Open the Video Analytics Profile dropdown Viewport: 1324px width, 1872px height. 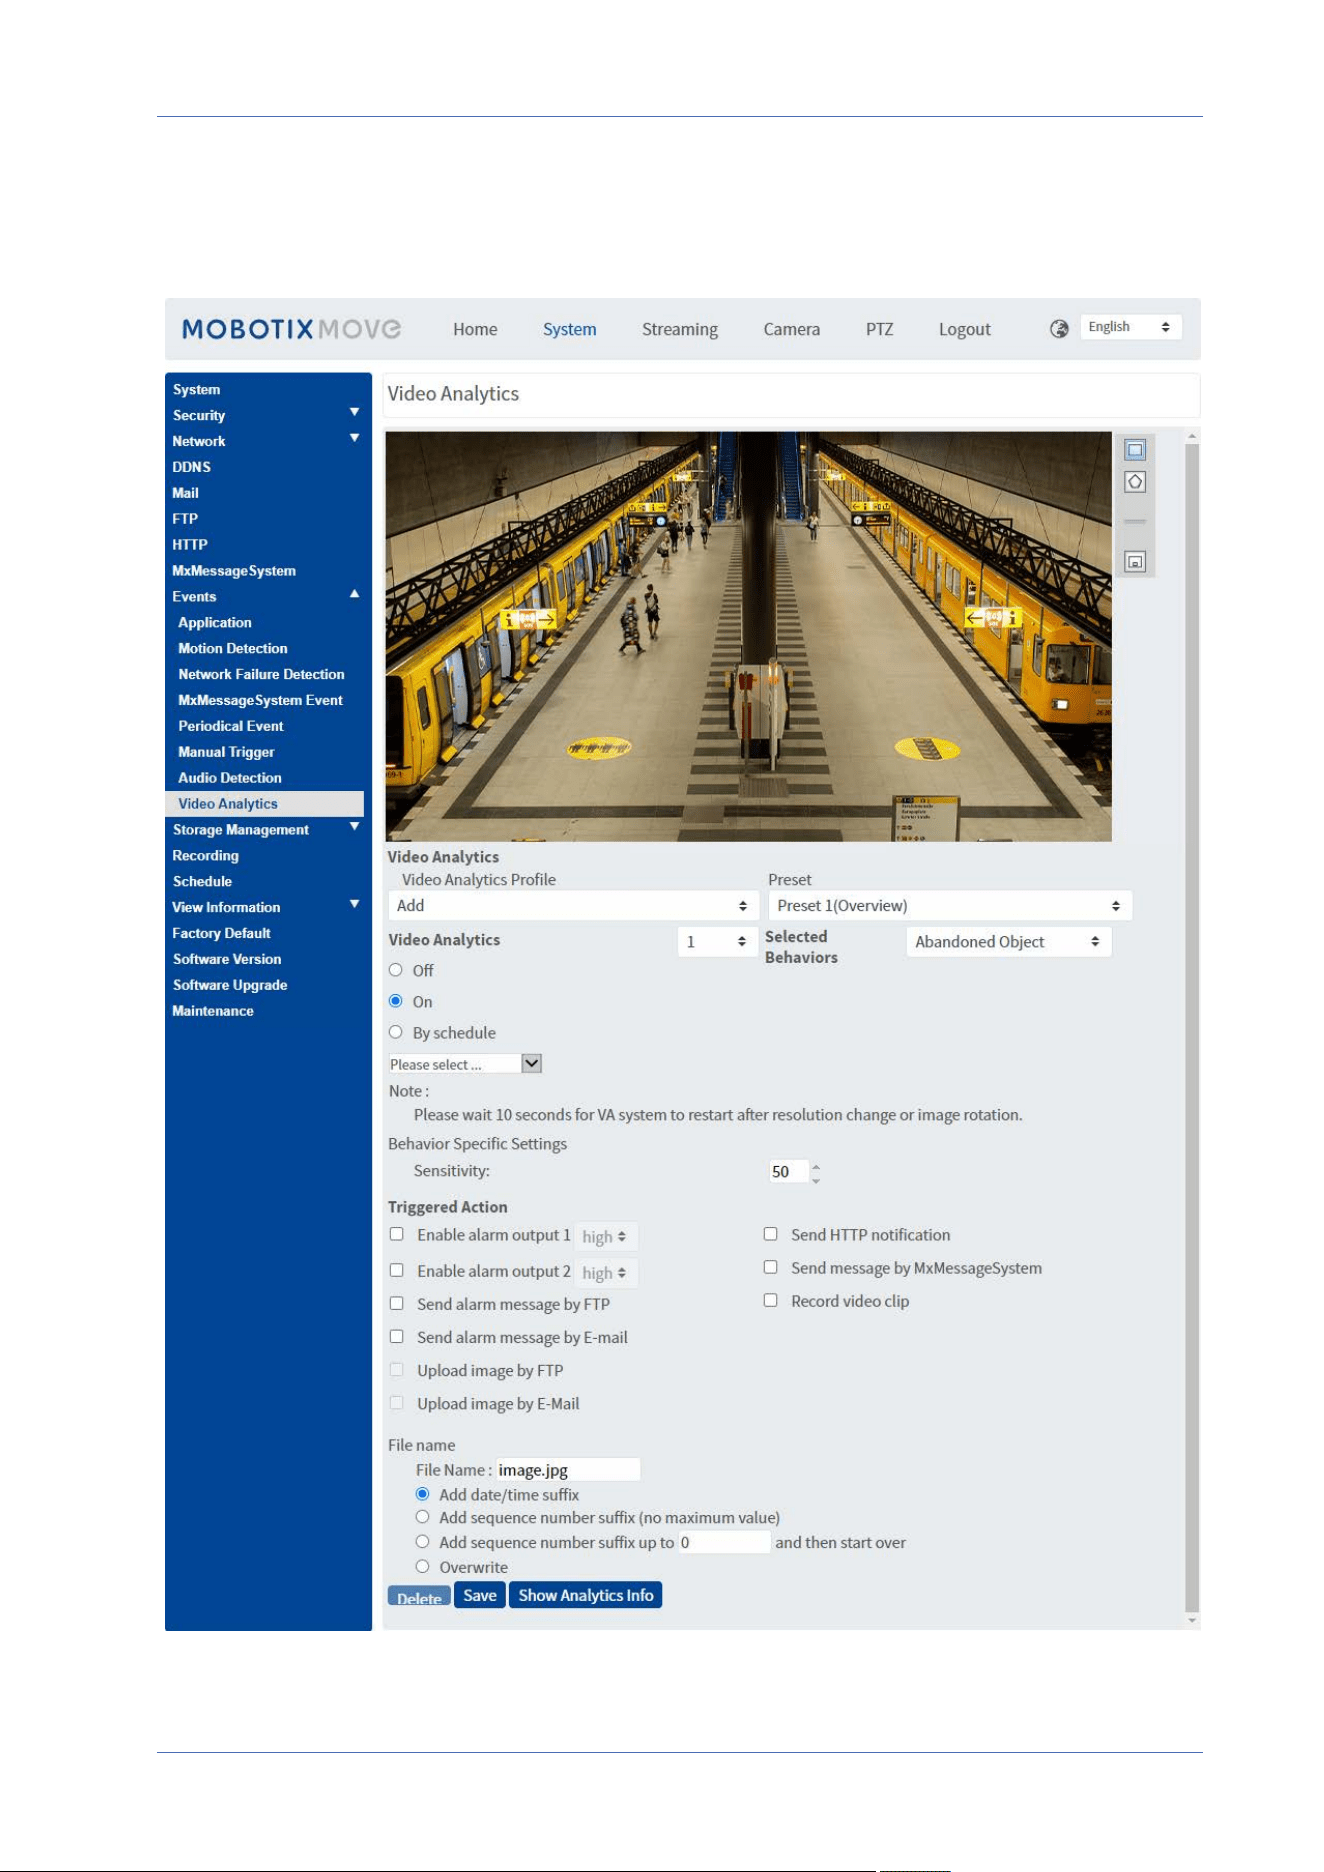[573, 905]
